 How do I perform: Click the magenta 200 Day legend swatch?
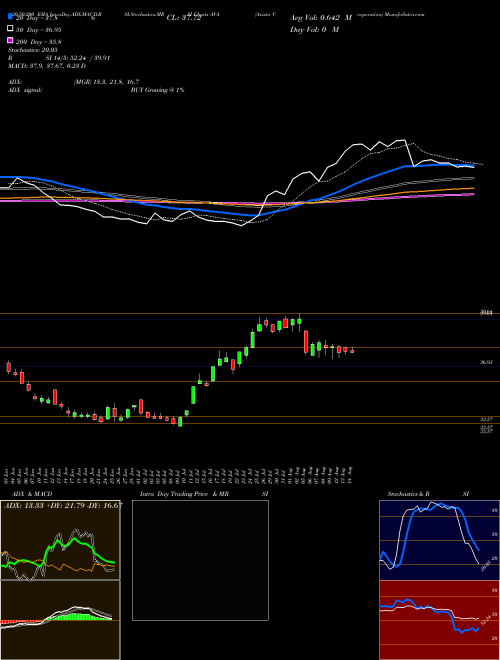click(11, 41)
